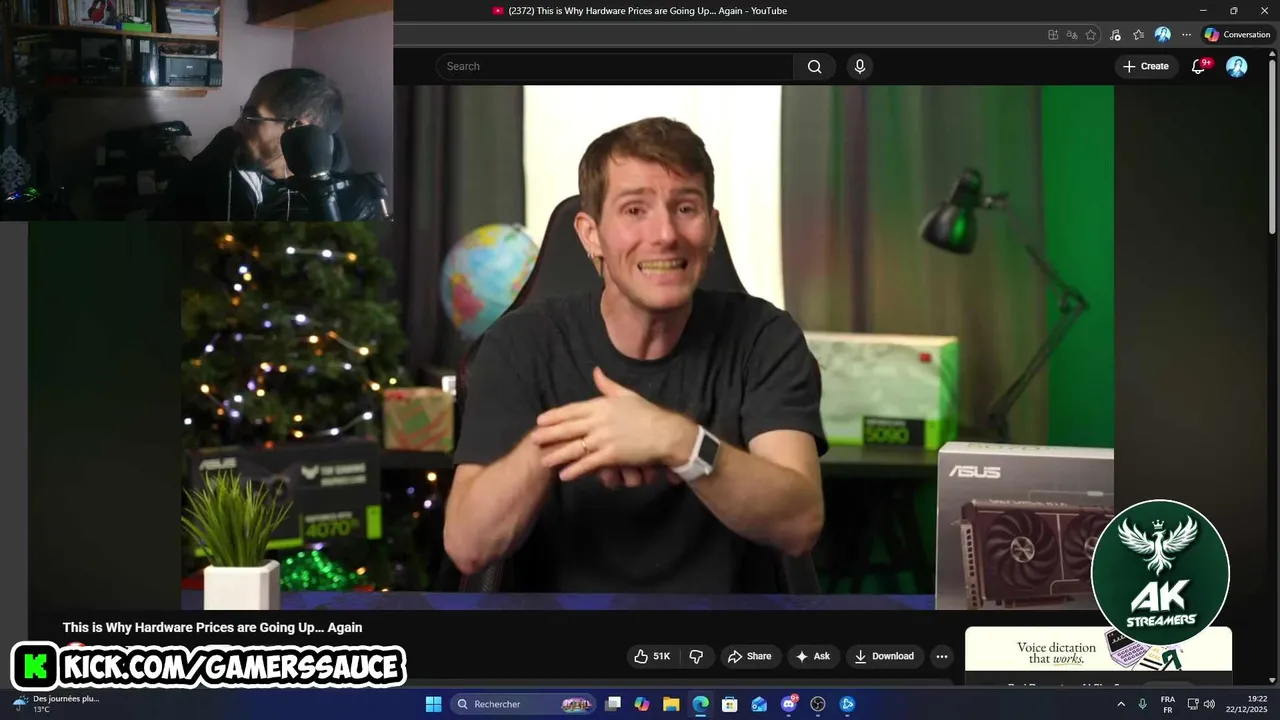Click the Windows taskbar Rechercher search box
Viewport: 1280px width, 720px height.
click(x=523, y=704)
